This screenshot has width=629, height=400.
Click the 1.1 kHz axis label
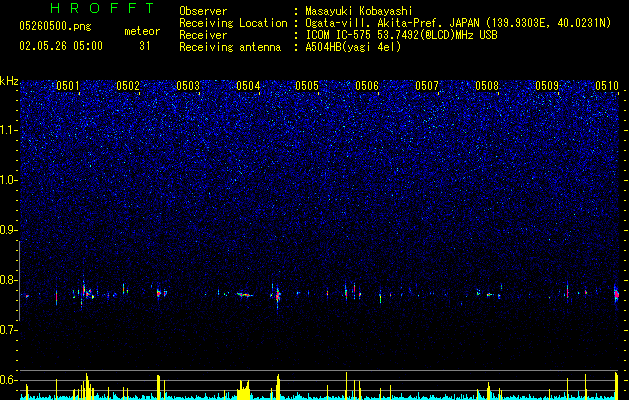(x=8, y=130)
